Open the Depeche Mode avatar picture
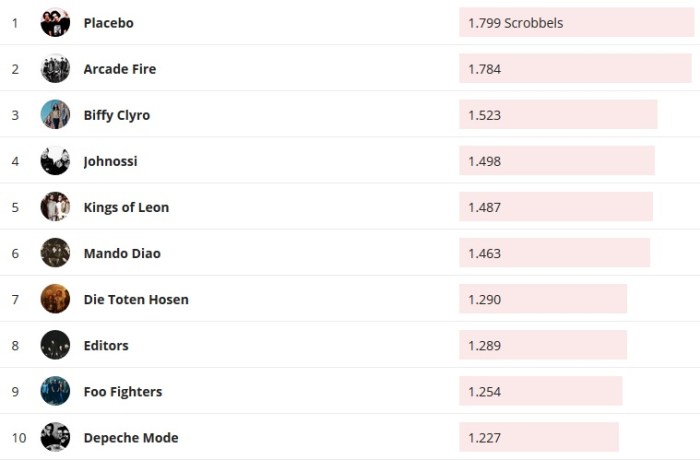 coord(55,436)
